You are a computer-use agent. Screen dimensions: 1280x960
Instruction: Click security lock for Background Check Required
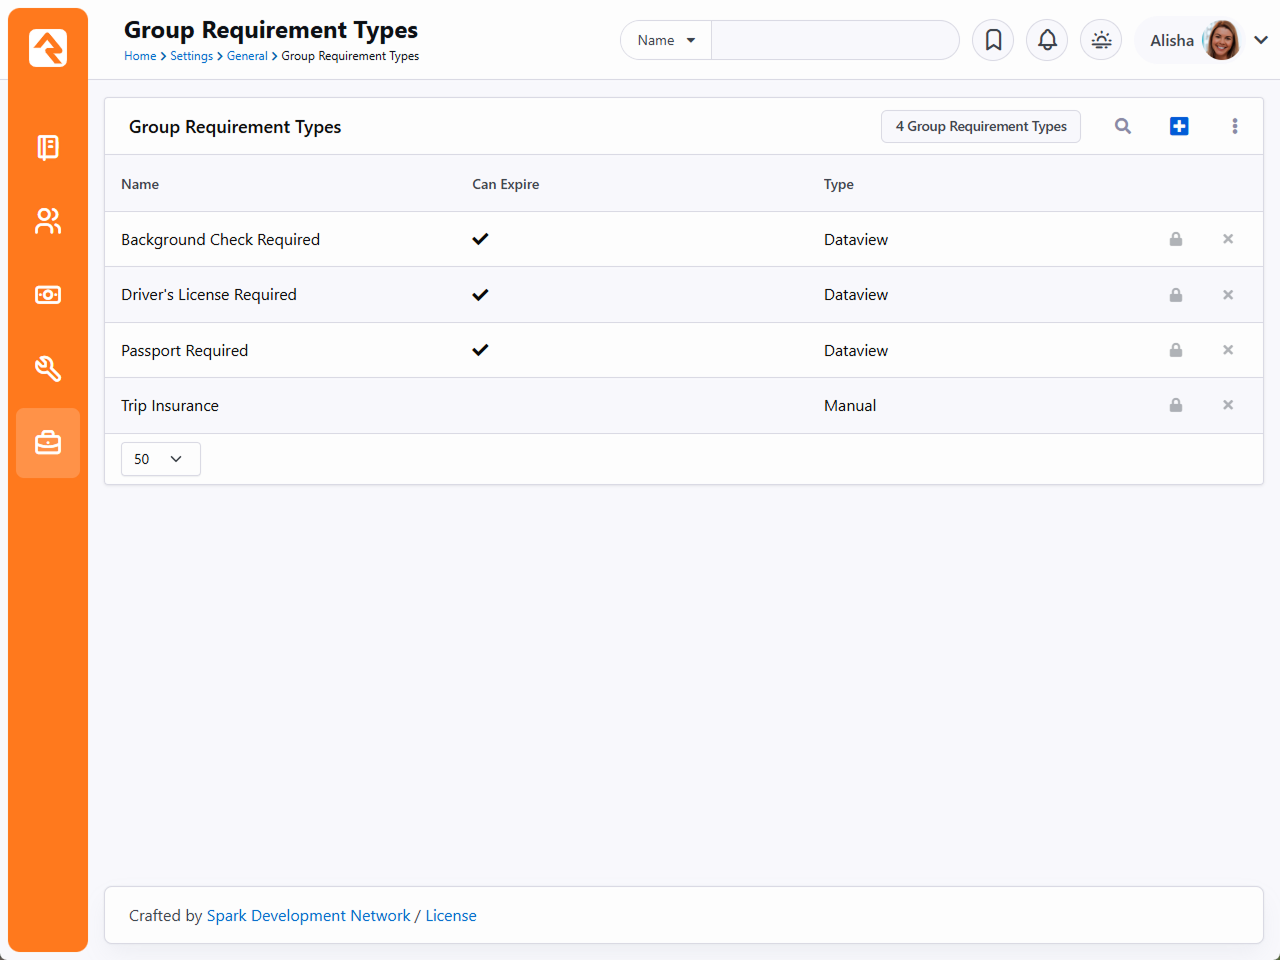pos(1176,239)
